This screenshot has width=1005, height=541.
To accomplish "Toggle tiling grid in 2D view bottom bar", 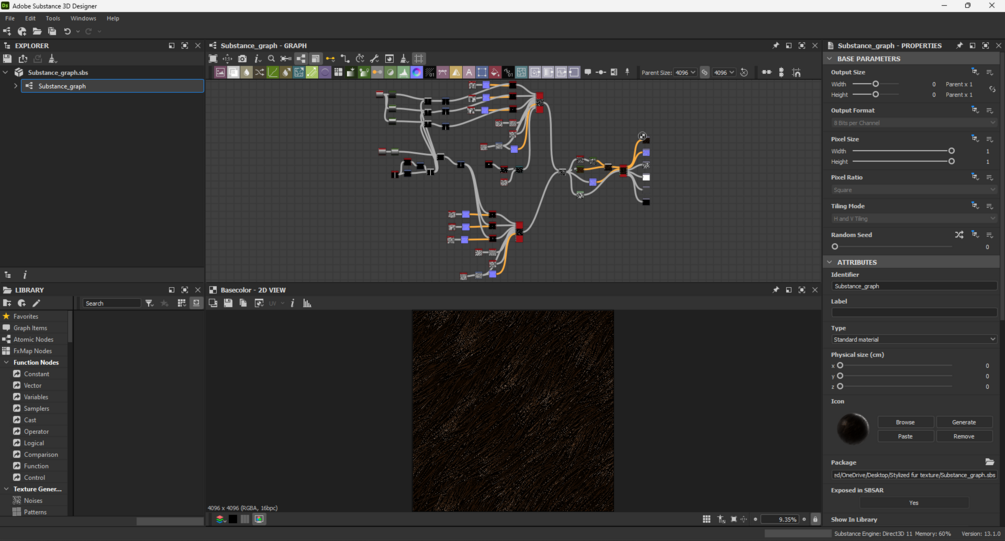I will (x=706, y=519).
